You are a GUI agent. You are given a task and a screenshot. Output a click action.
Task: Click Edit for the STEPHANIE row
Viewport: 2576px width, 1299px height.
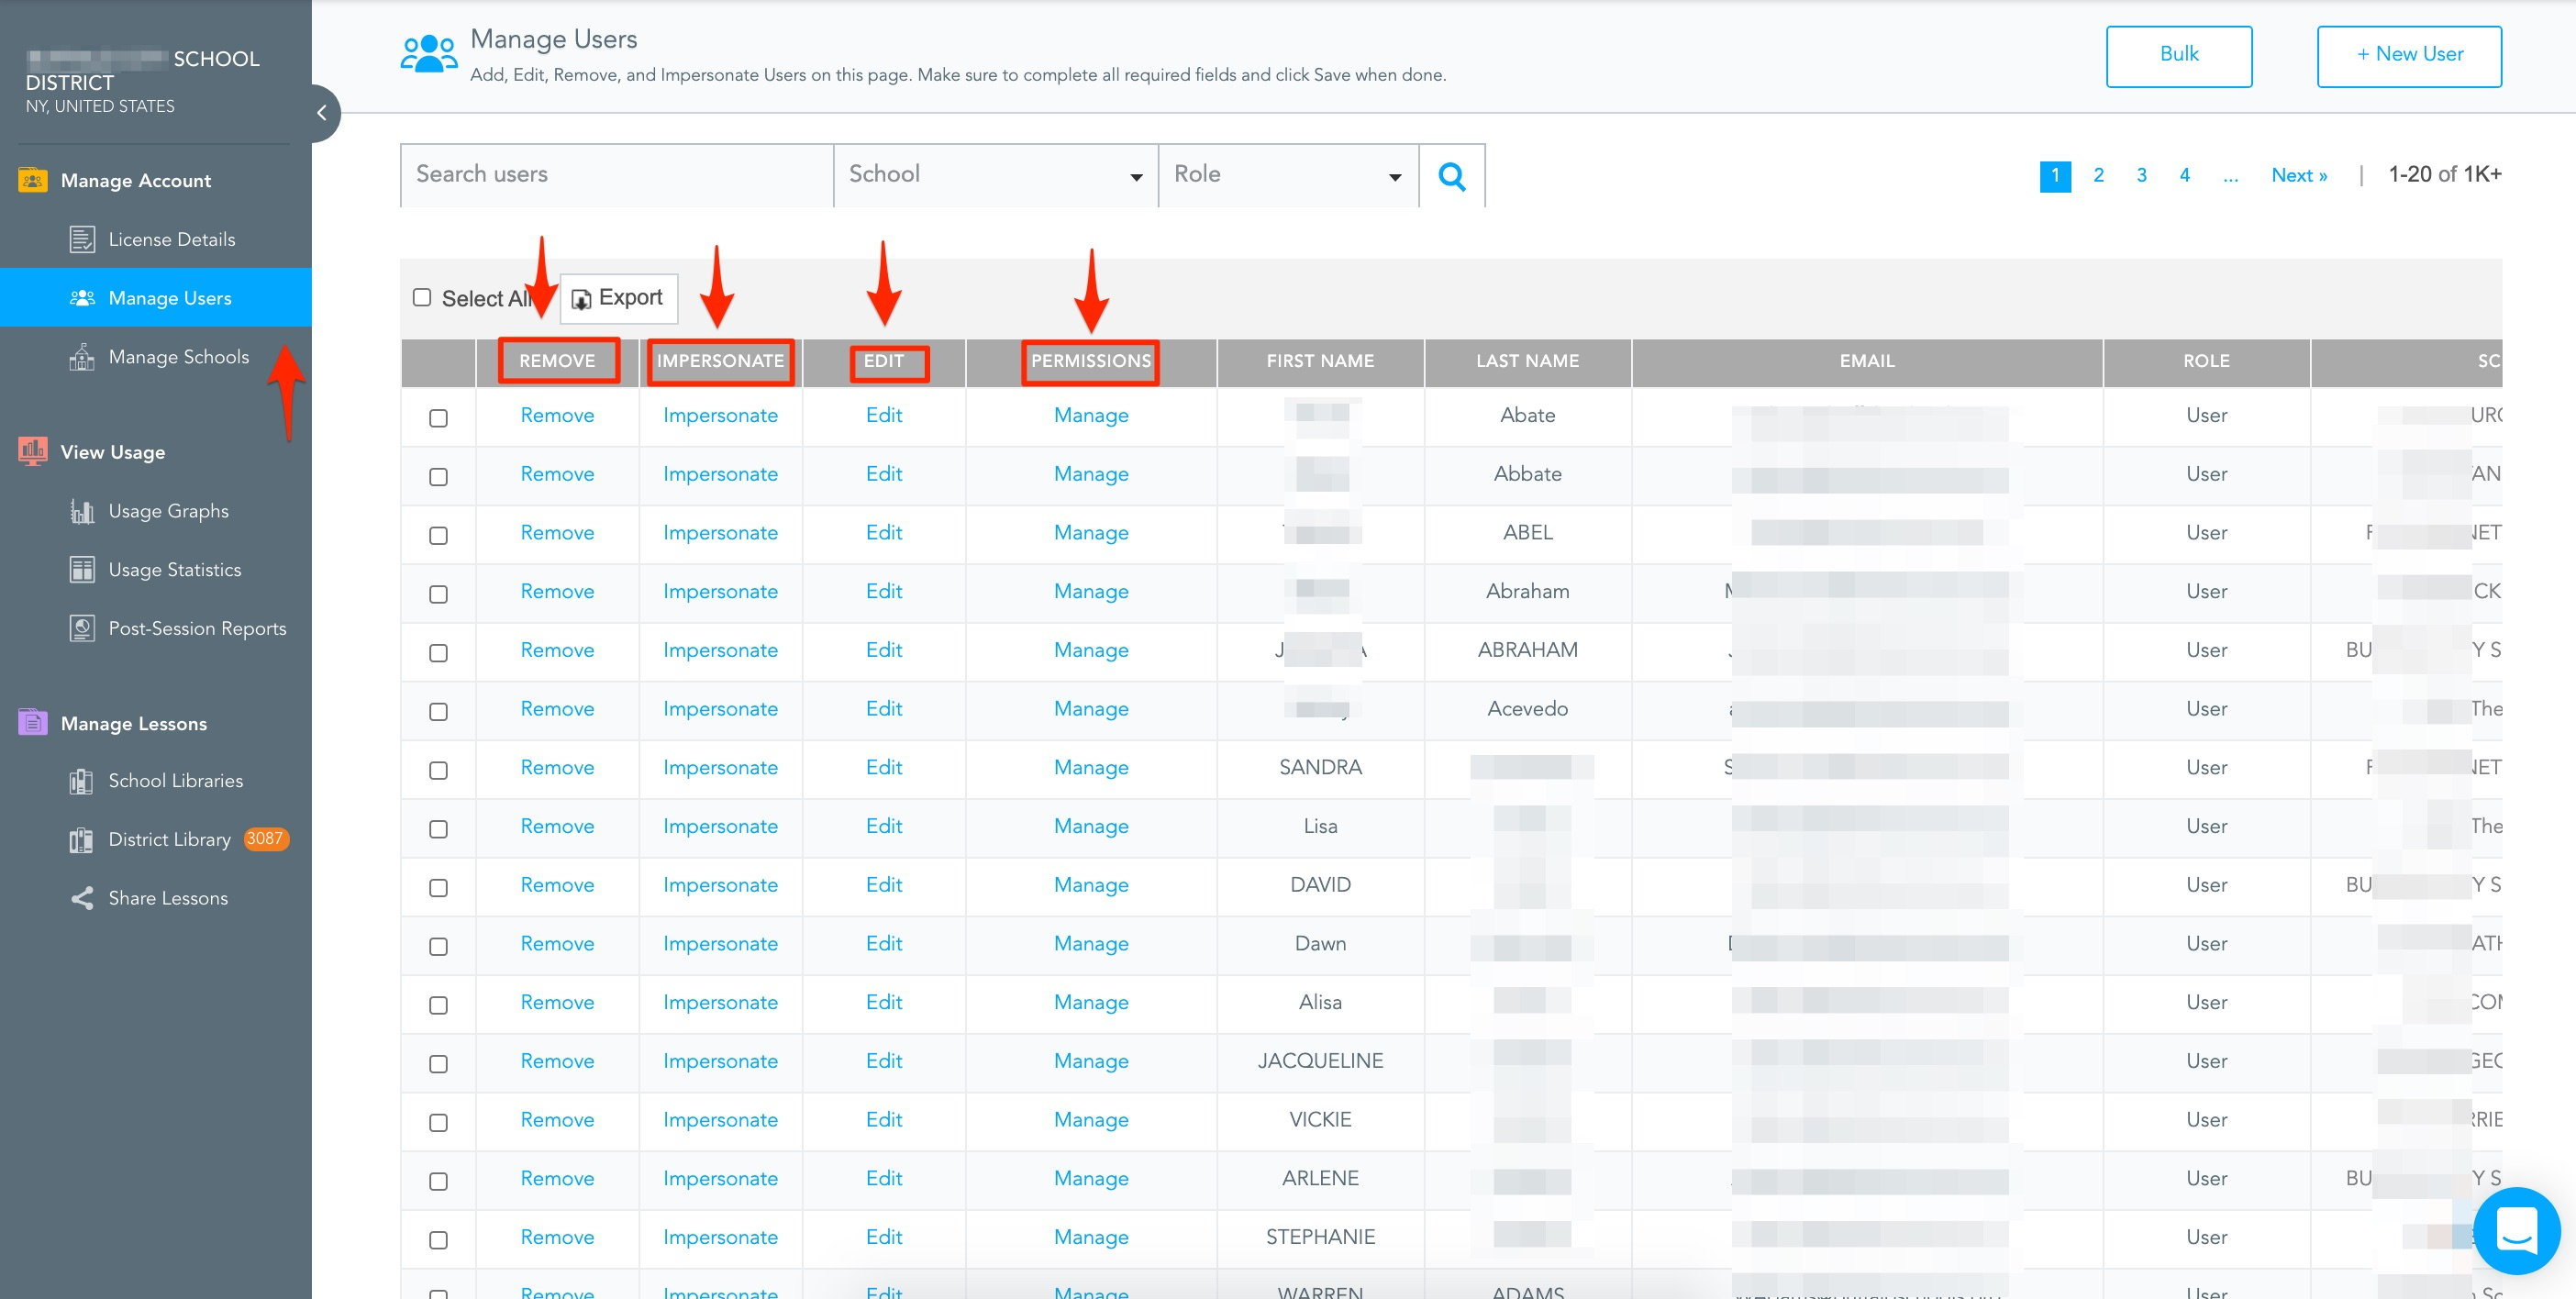pyautogui.click(x=884, y=1237)
